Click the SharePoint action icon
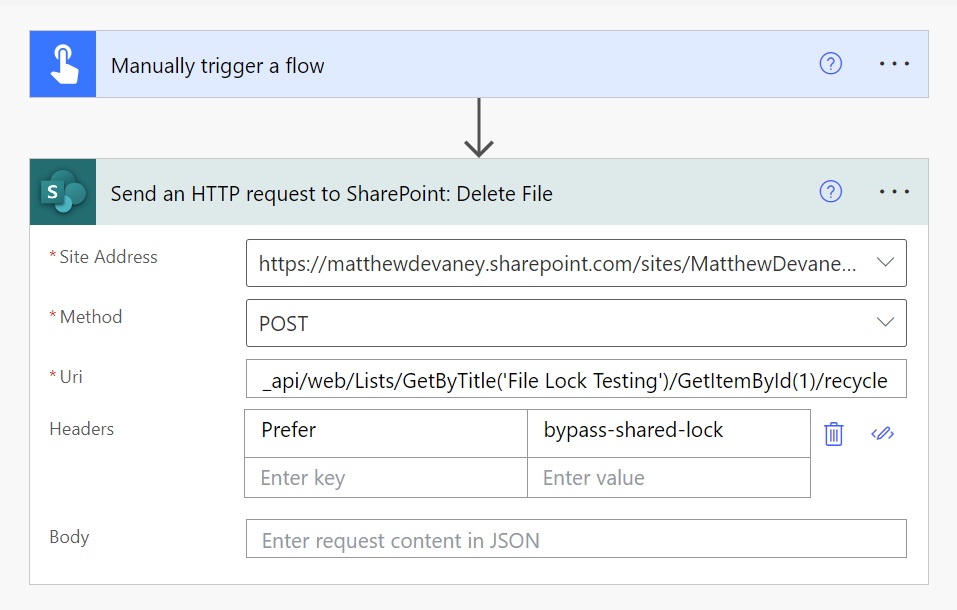Screen dimensions: 957x610 pyautogui.click(x=63, y=192)
